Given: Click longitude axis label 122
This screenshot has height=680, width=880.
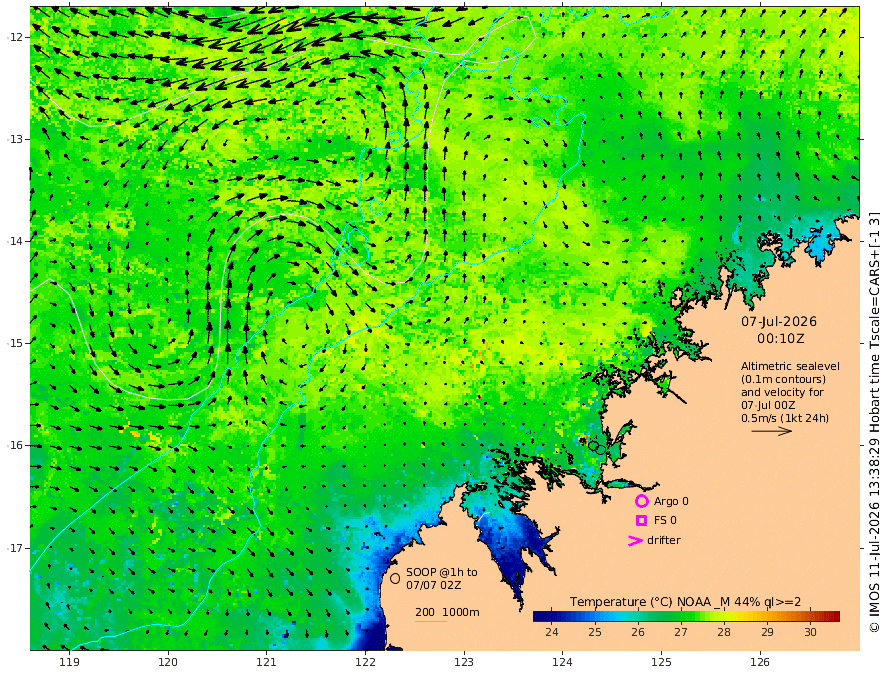Looking at the screenshot, I should coord(365,662).
